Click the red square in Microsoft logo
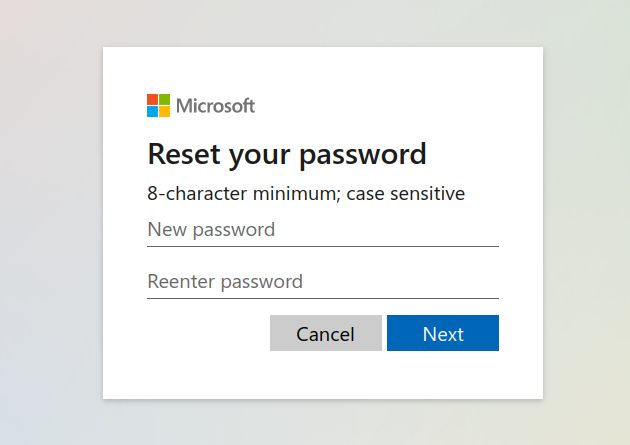 152,100
